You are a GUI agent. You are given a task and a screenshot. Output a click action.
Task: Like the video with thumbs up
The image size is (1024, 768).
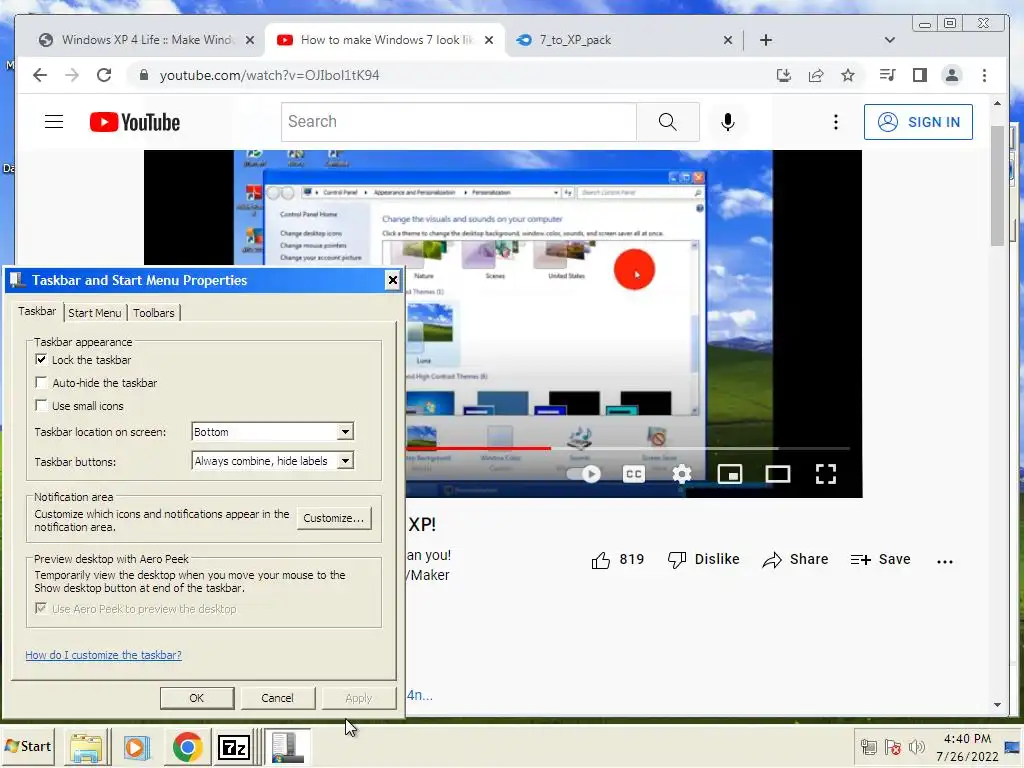point(601,560)
